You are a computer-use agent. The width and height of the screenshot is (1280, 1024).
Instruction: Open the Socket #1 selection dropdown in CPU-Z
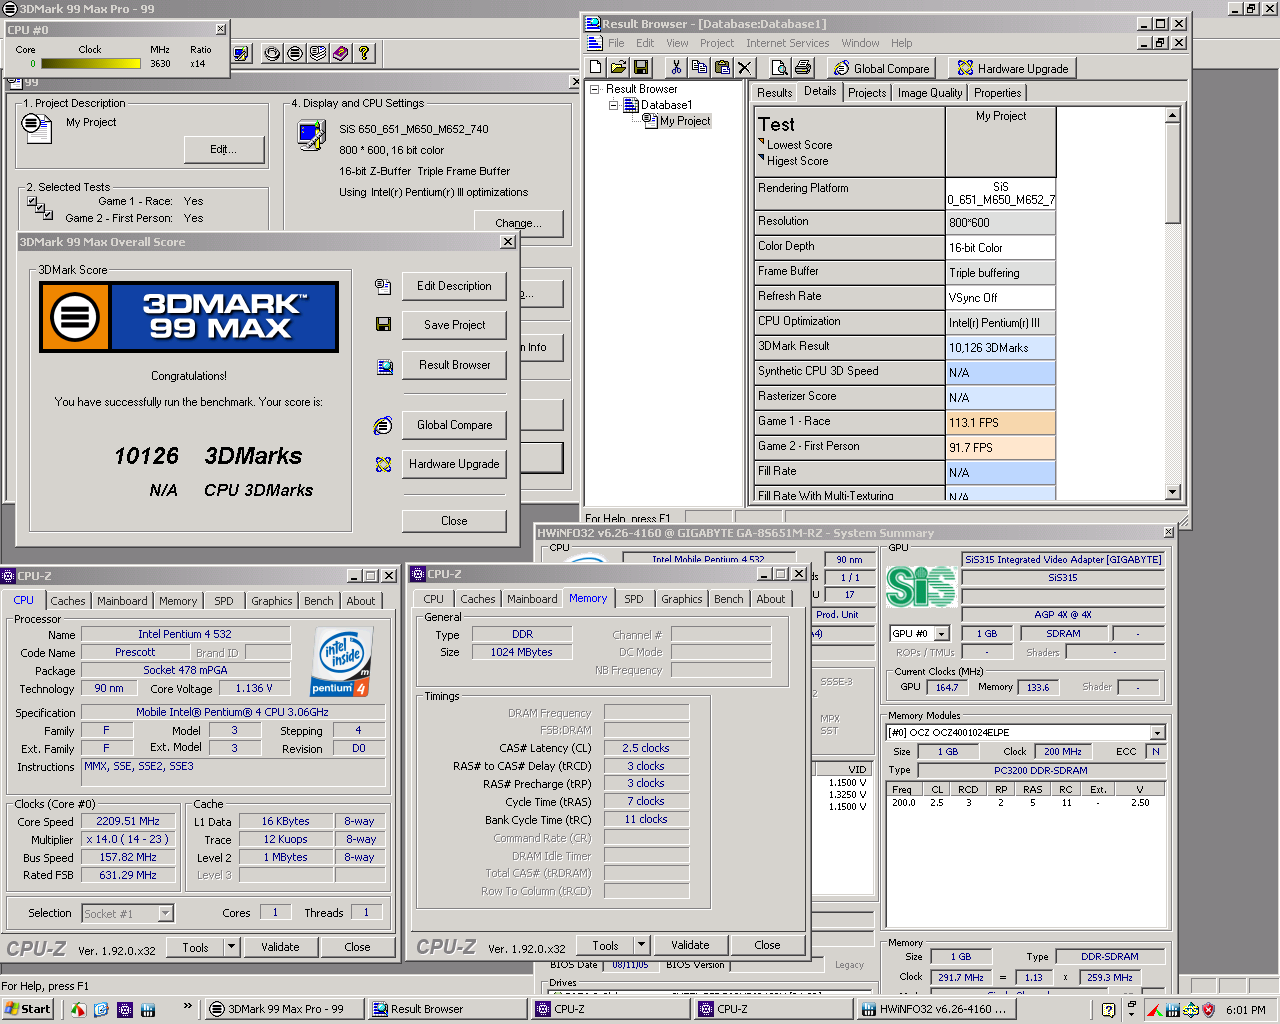tap(166, 913)
